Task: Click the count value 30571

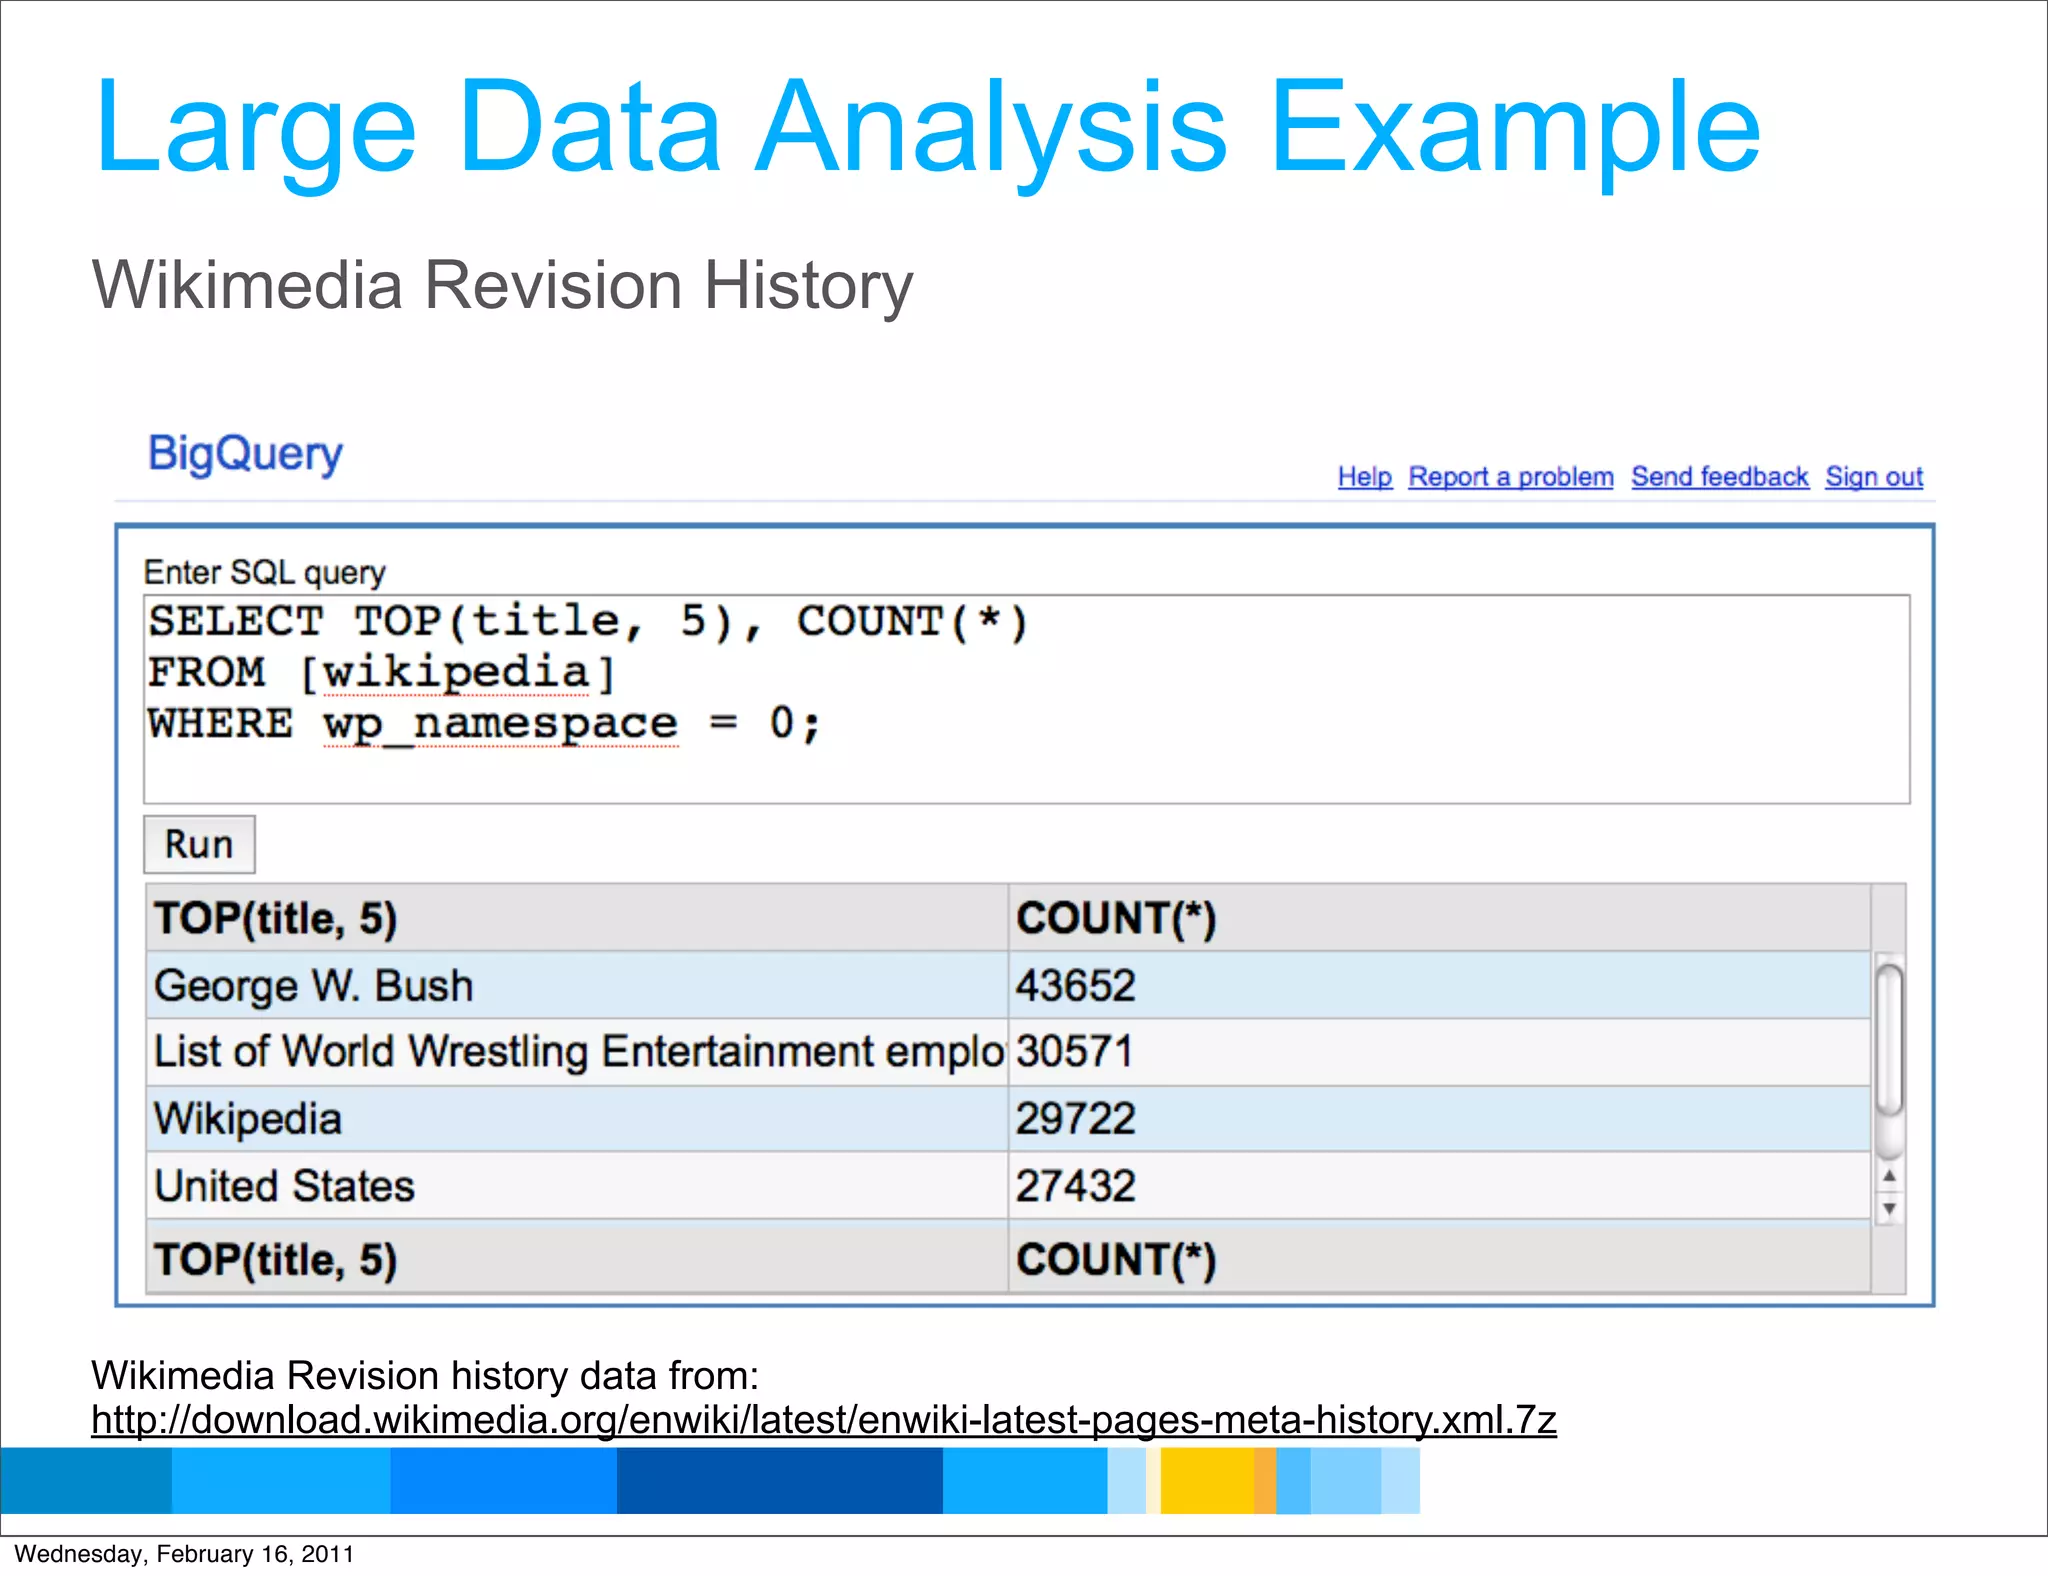Action: (x=1076, y=1052)
